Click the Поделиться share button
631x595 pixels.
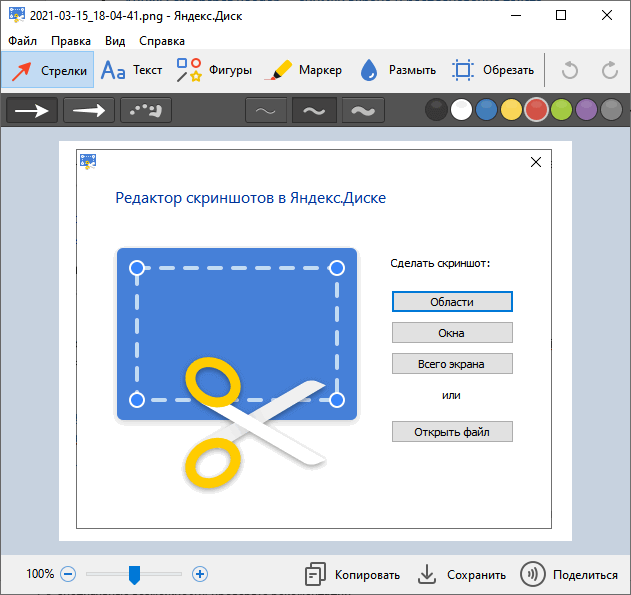tap(569, 574)
